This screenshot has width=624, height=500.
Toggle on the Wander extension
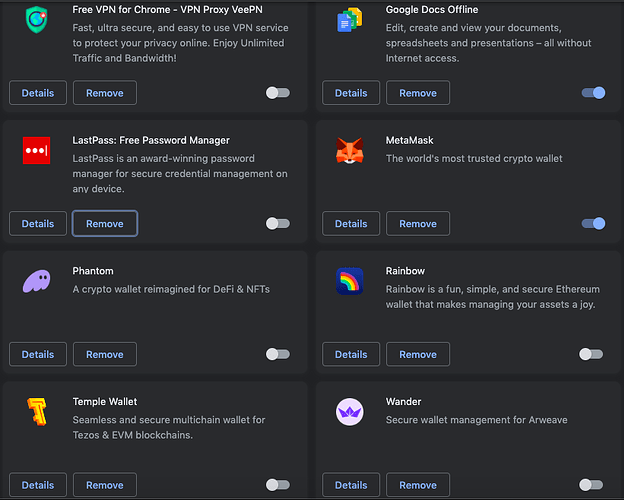pyautogui.click(x=591, y=484)
